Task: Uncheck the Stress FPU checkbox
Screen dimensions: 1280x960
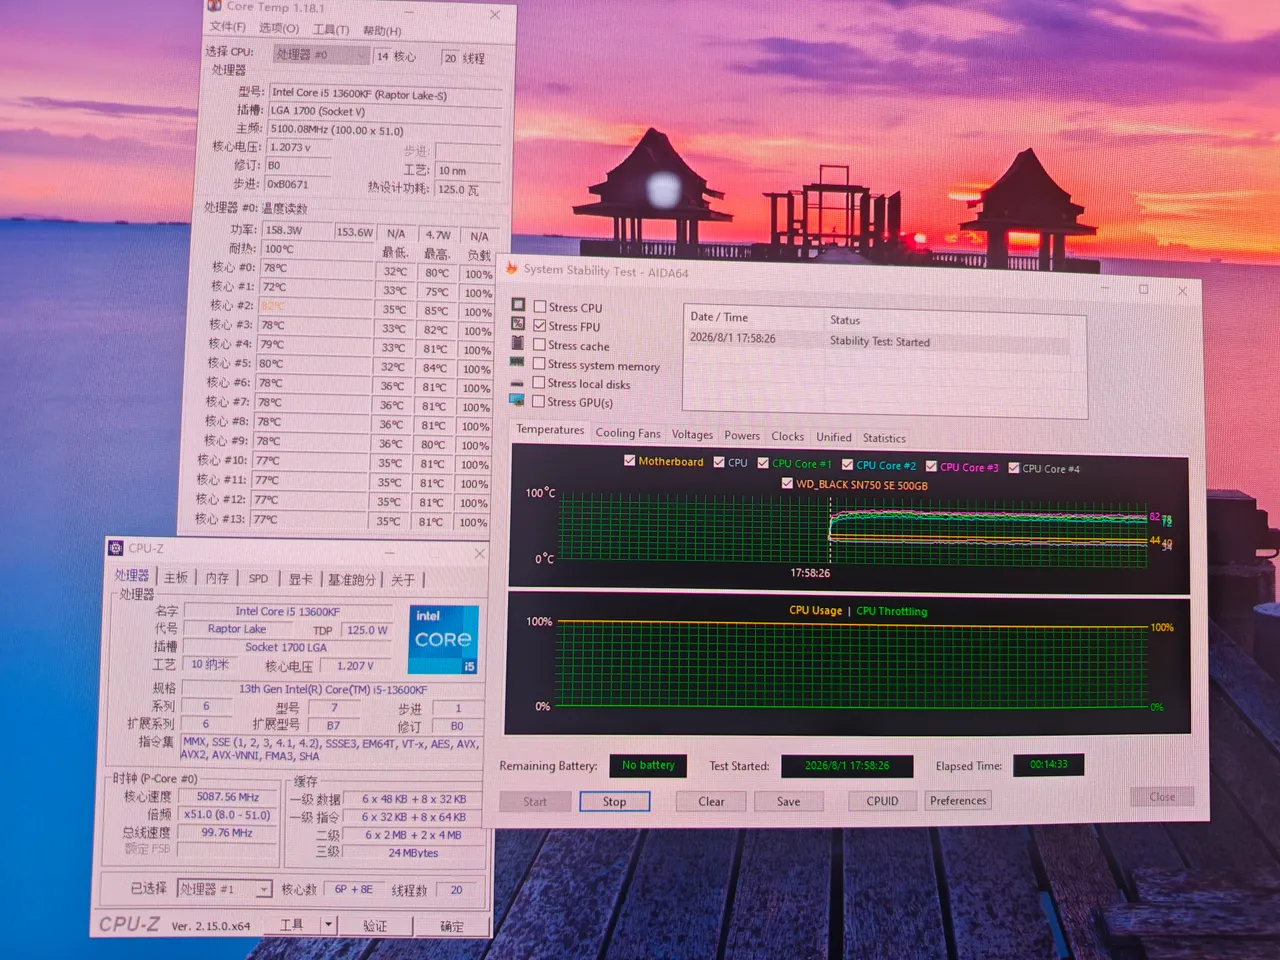Action: pyautogui.click(x=540, y=326)
